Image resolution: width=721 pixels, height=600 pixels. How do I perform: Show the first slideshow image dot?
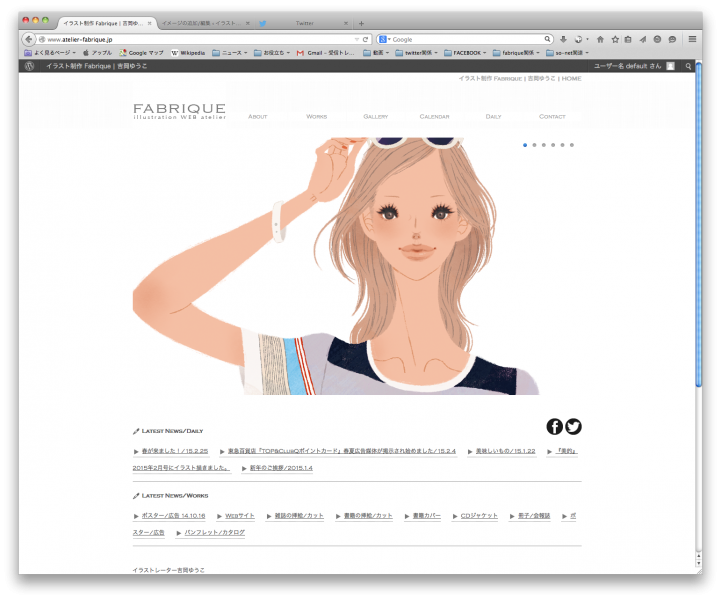click(525, 145)
